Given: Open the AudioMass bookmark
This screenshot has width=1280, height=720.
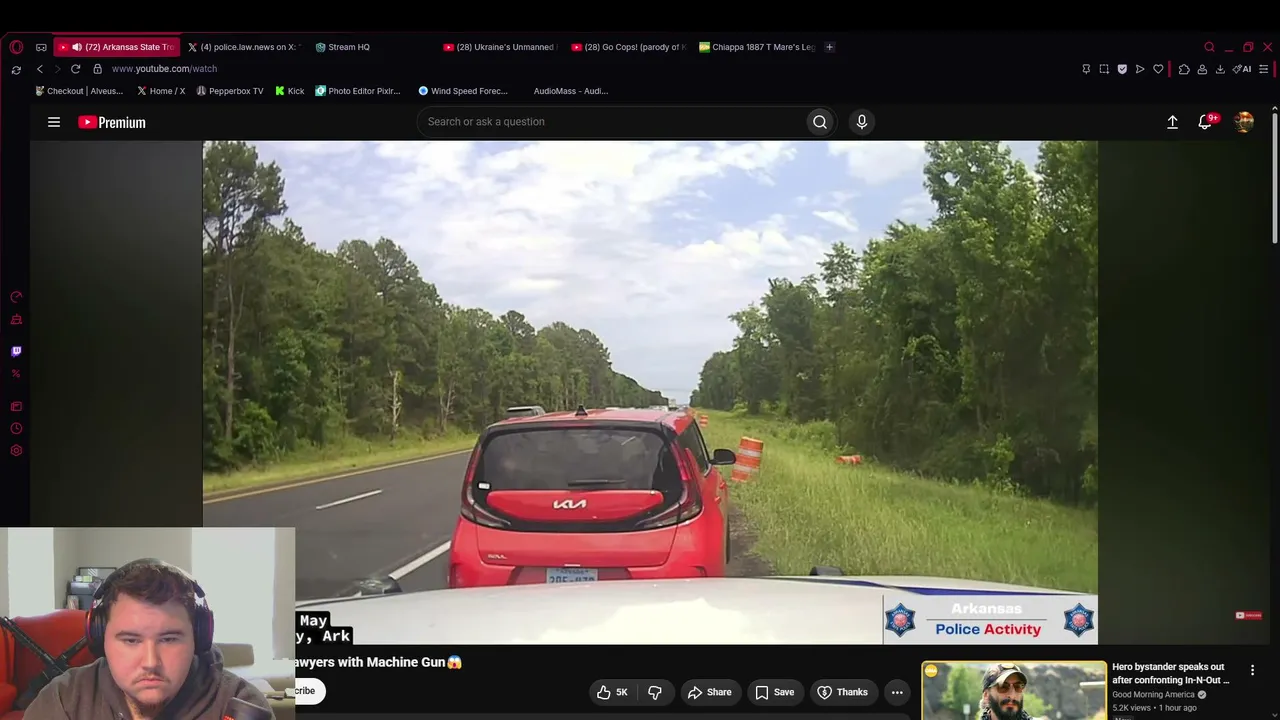Looking at the screenshot, I should click(570, 91).
